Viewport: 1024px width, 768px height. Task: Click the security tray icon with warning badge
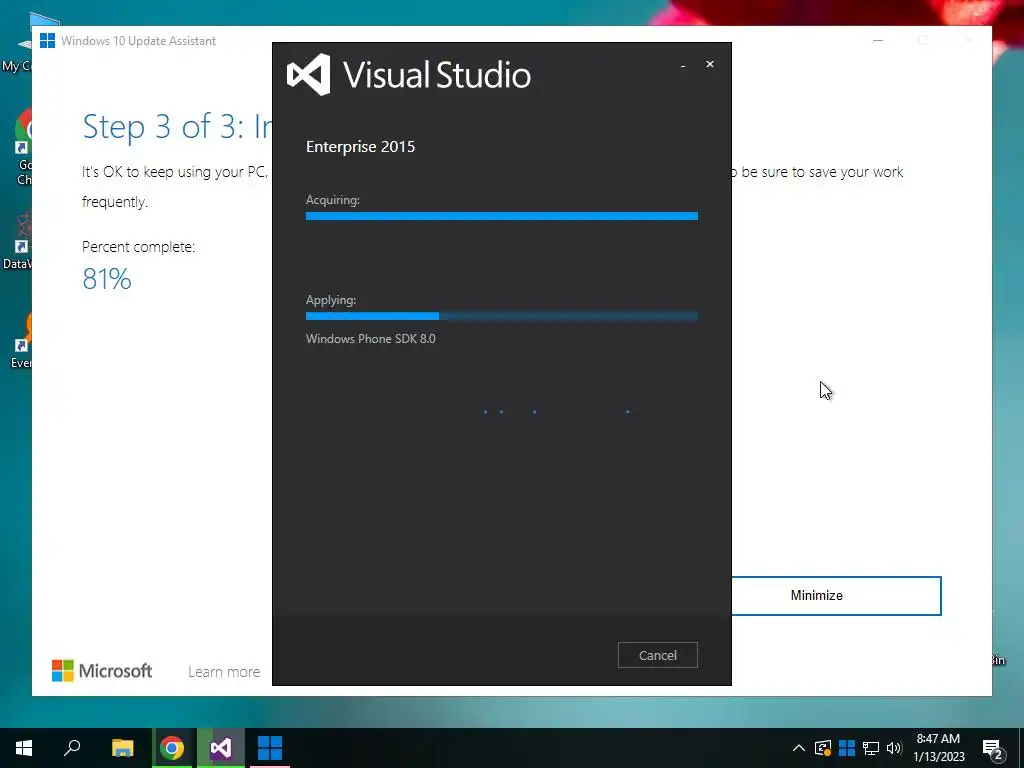tap(823, 748)
